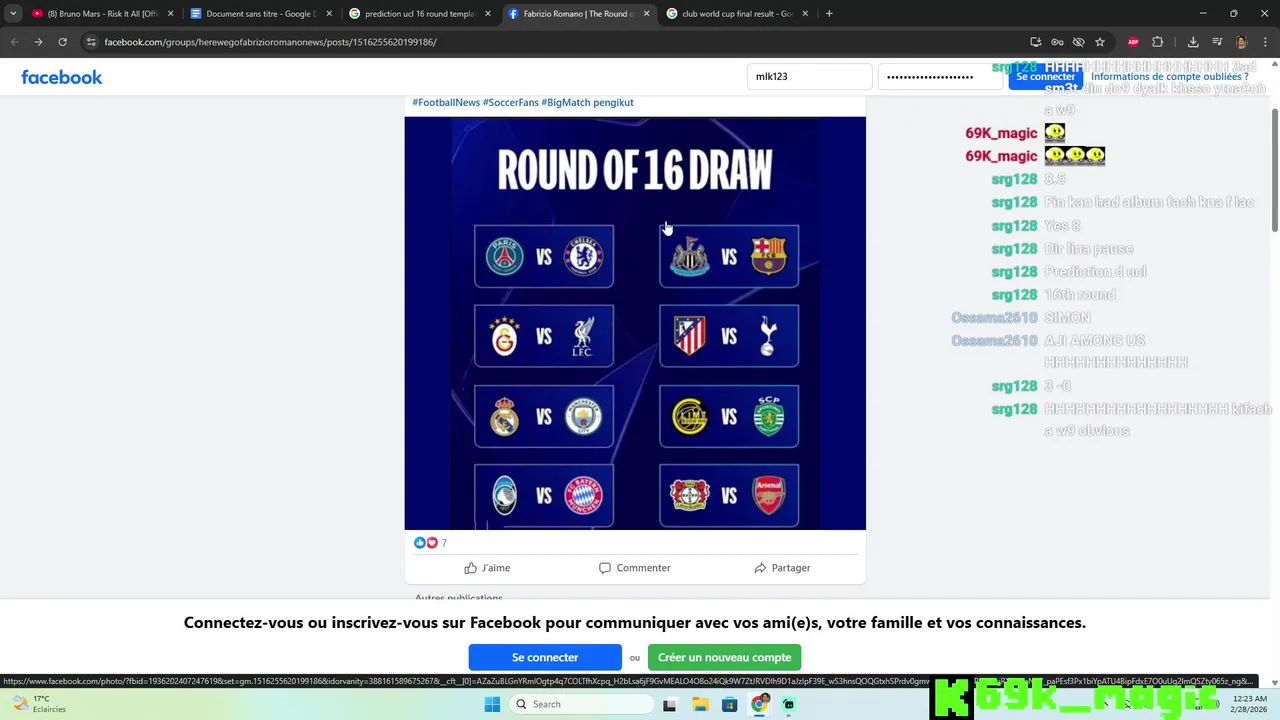Switch to Document sans titre Google Docs tab
The image size is (1280, 720).
(260, 14)
